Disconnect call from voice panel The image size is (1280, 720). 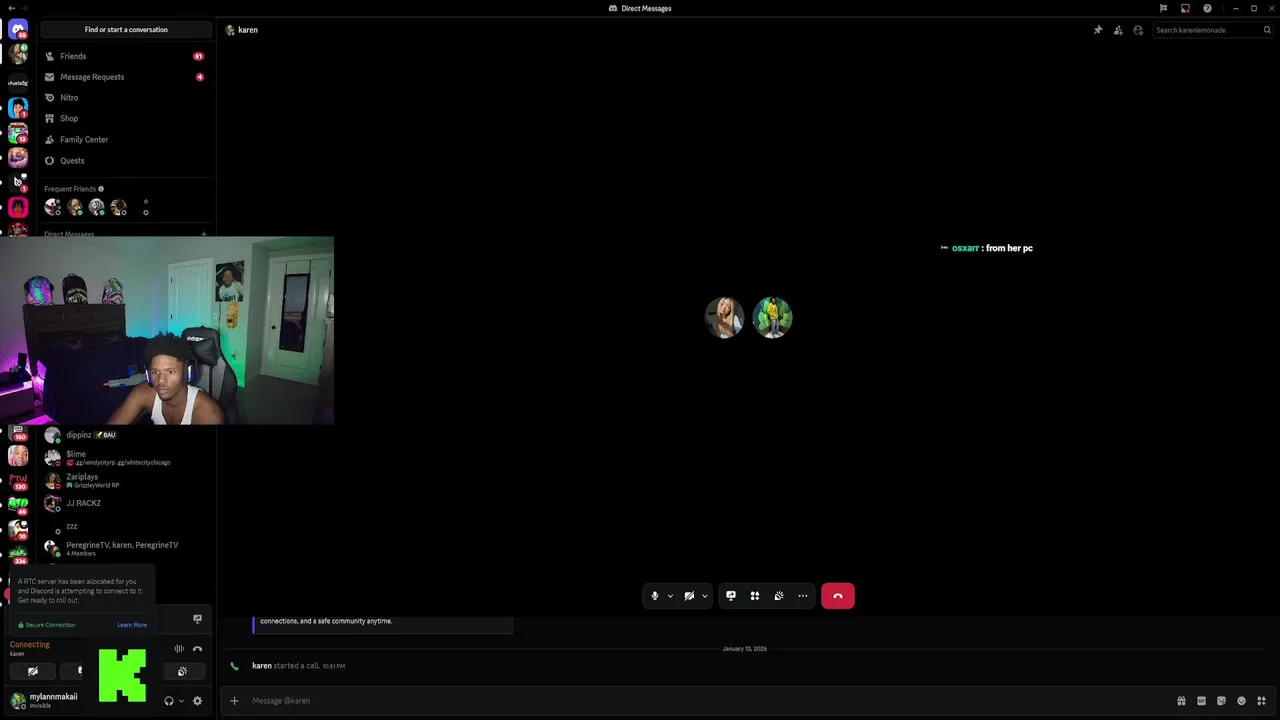[197, 649]
